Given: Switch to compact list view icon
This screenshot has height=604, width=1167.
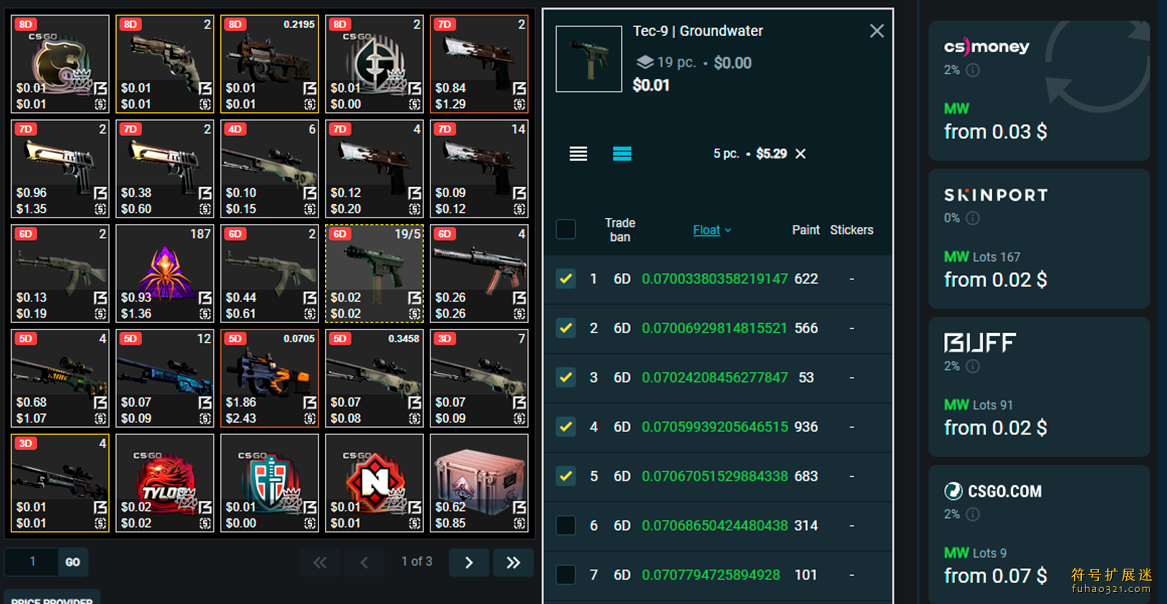Looking at the screenshot, I should coord(578,154).
